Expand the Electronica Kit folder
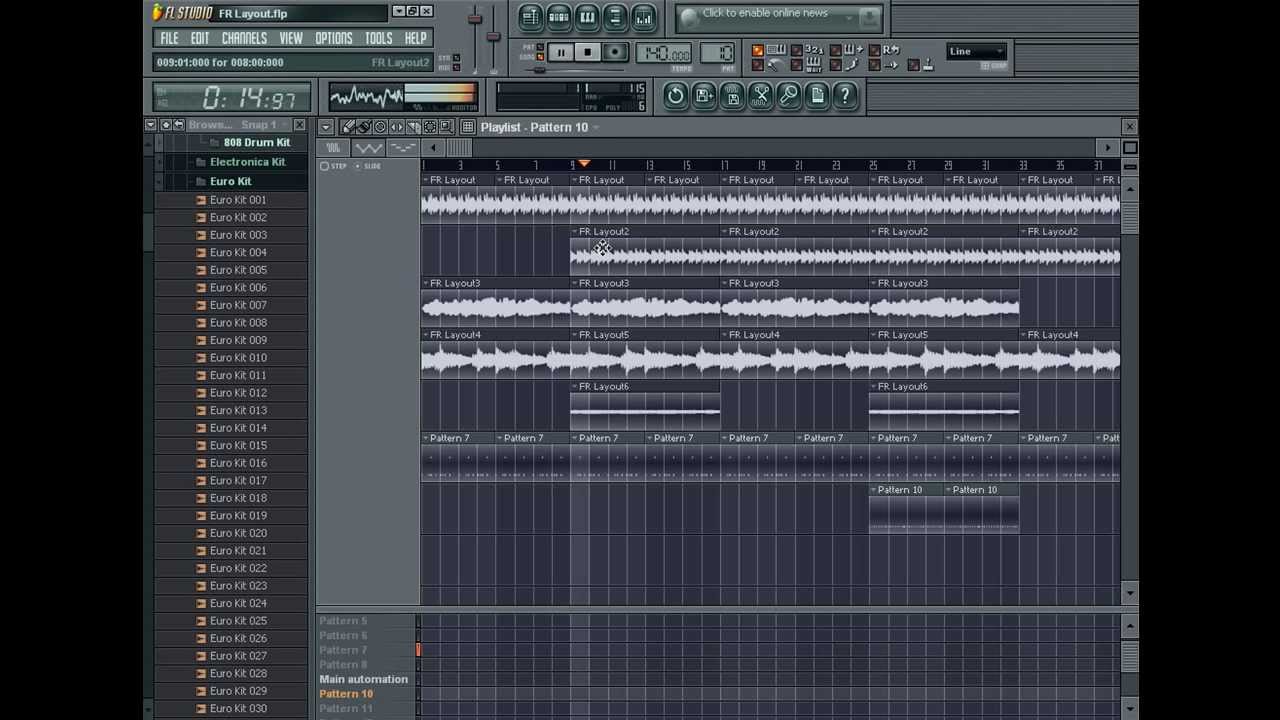 pos(247,162)
